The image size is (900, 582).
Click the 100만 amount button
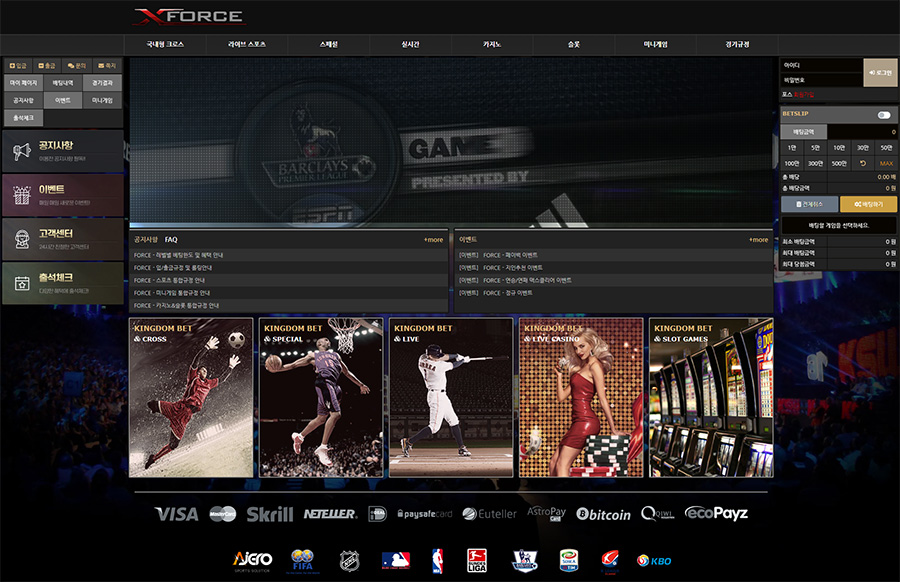[792, 164]
